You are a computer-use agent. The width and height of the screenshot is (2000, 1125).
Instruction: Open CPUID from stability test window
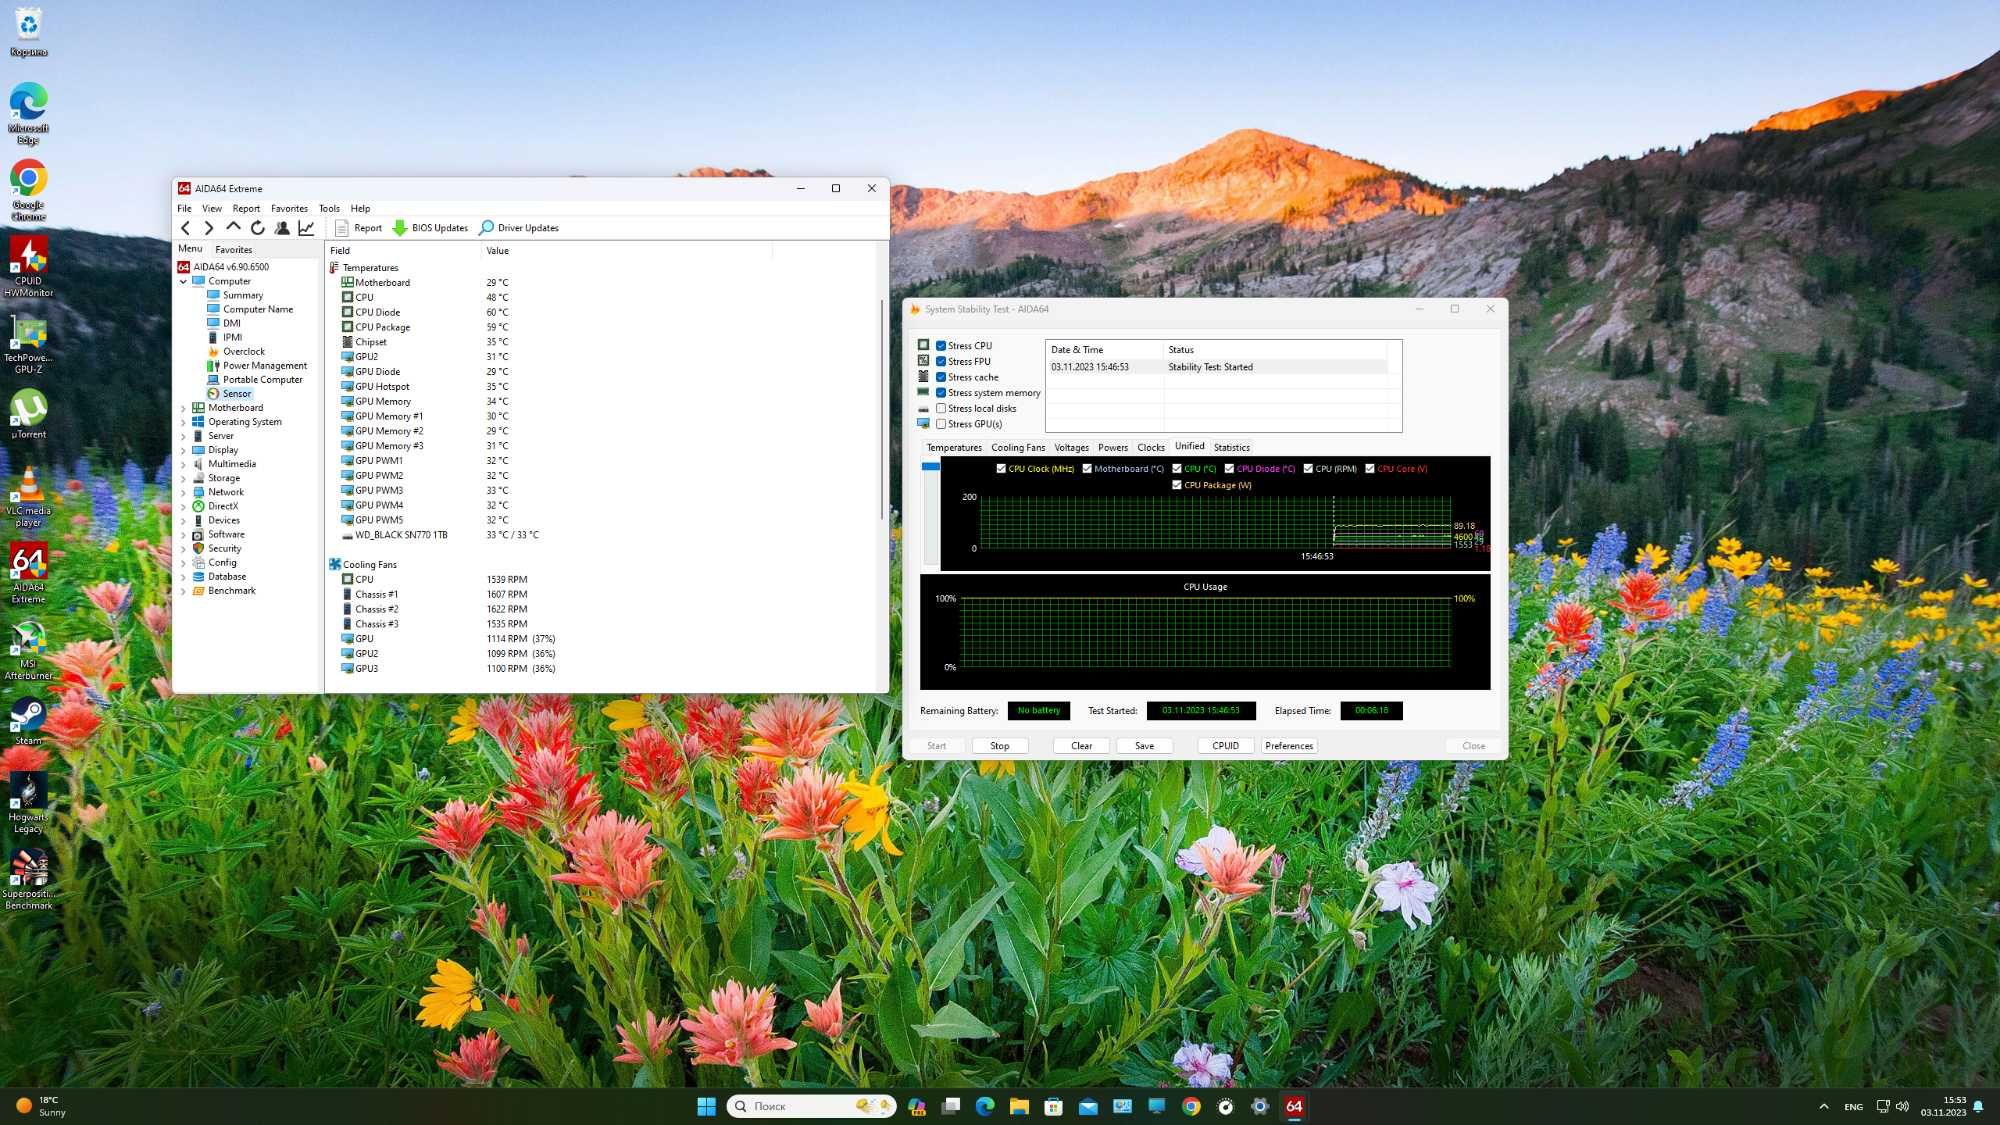[x=1225, y=746]
